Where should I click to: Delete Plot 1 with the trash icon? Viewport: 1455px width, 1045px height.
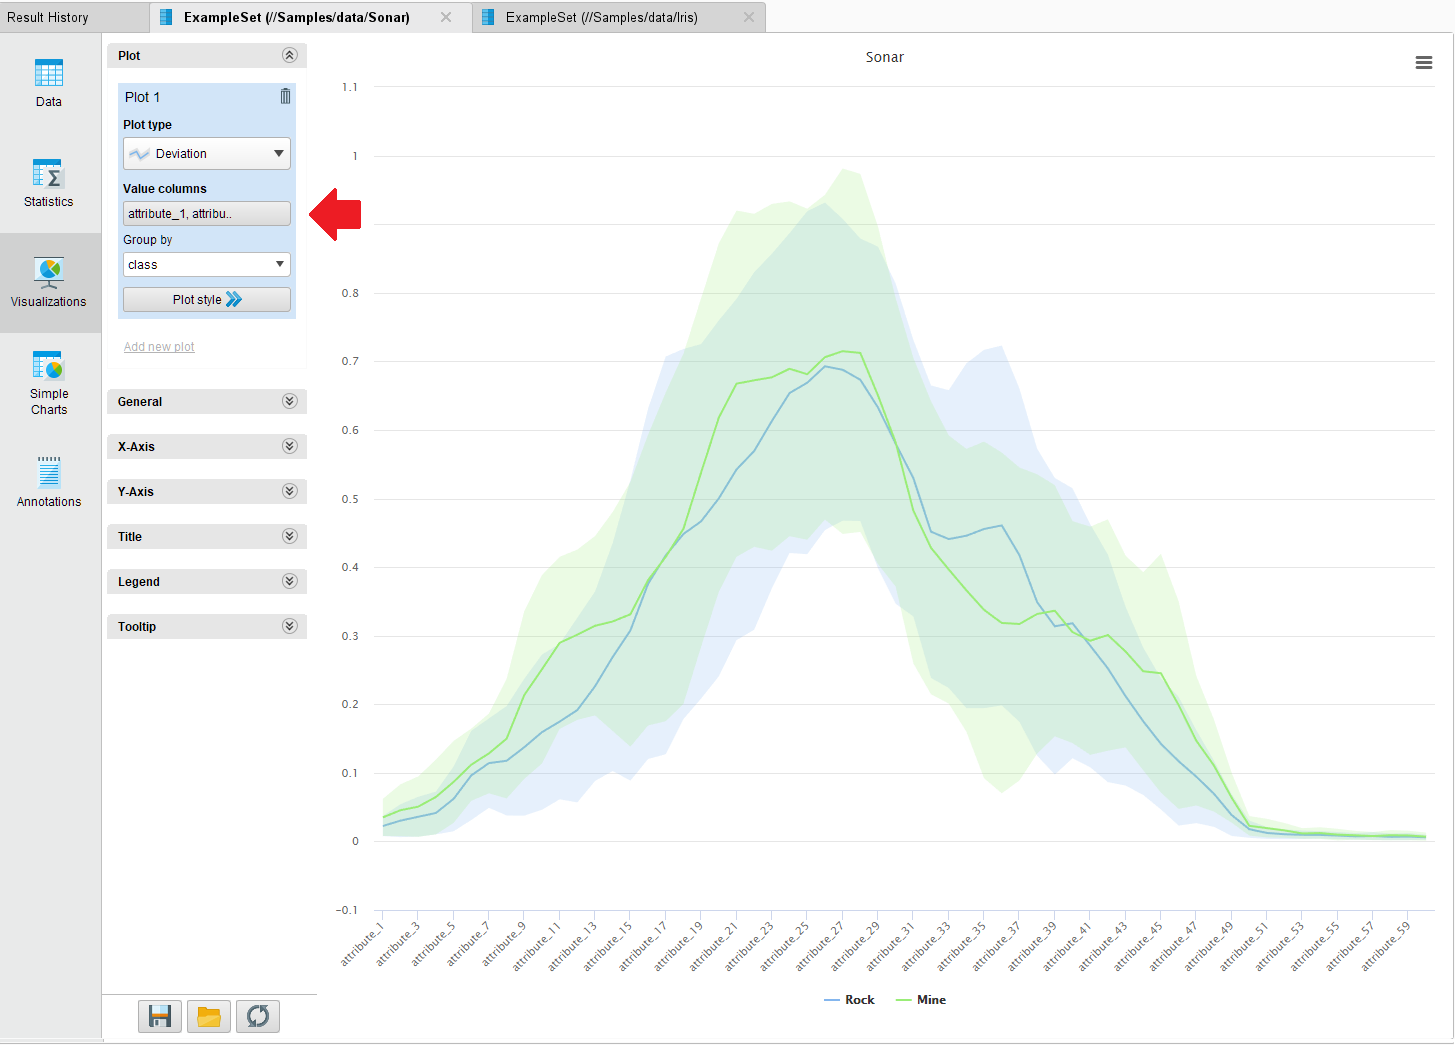coord(285,96)
